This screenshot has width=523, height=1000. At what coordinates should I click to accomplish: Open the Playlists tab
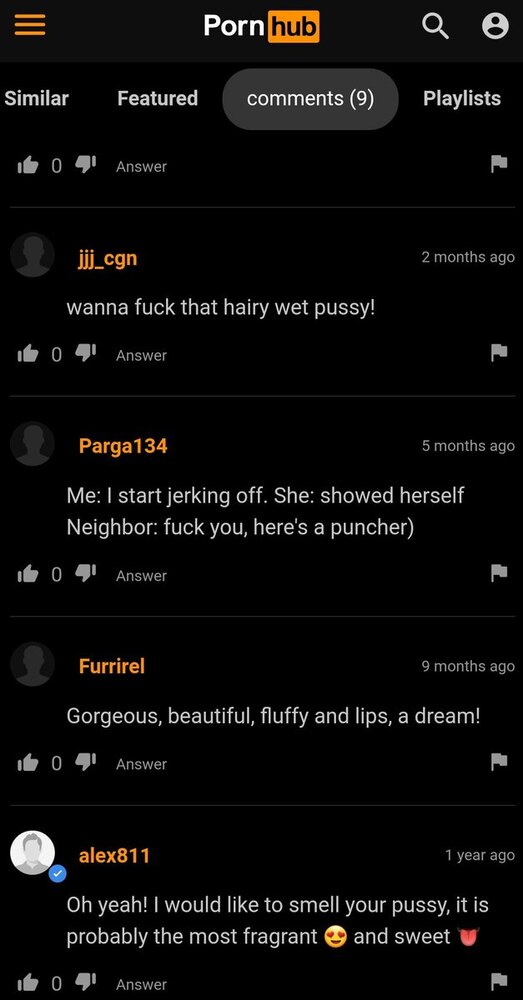point(462,99)
